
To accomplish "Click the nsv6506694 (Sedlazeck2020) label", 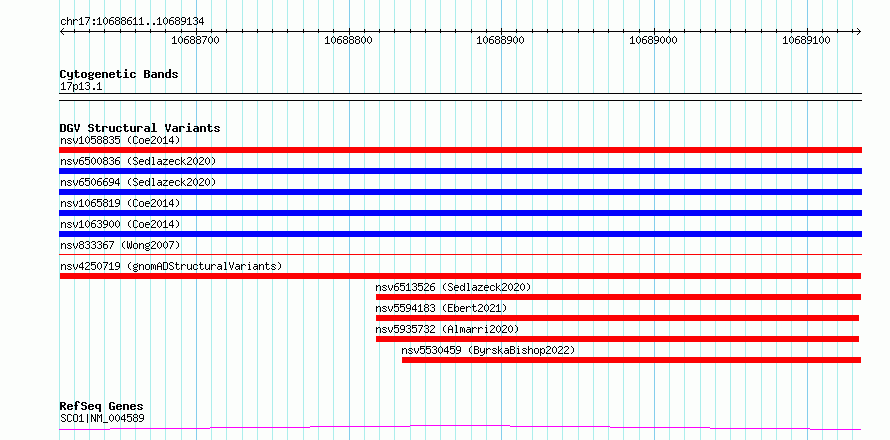I will point(138,182).
